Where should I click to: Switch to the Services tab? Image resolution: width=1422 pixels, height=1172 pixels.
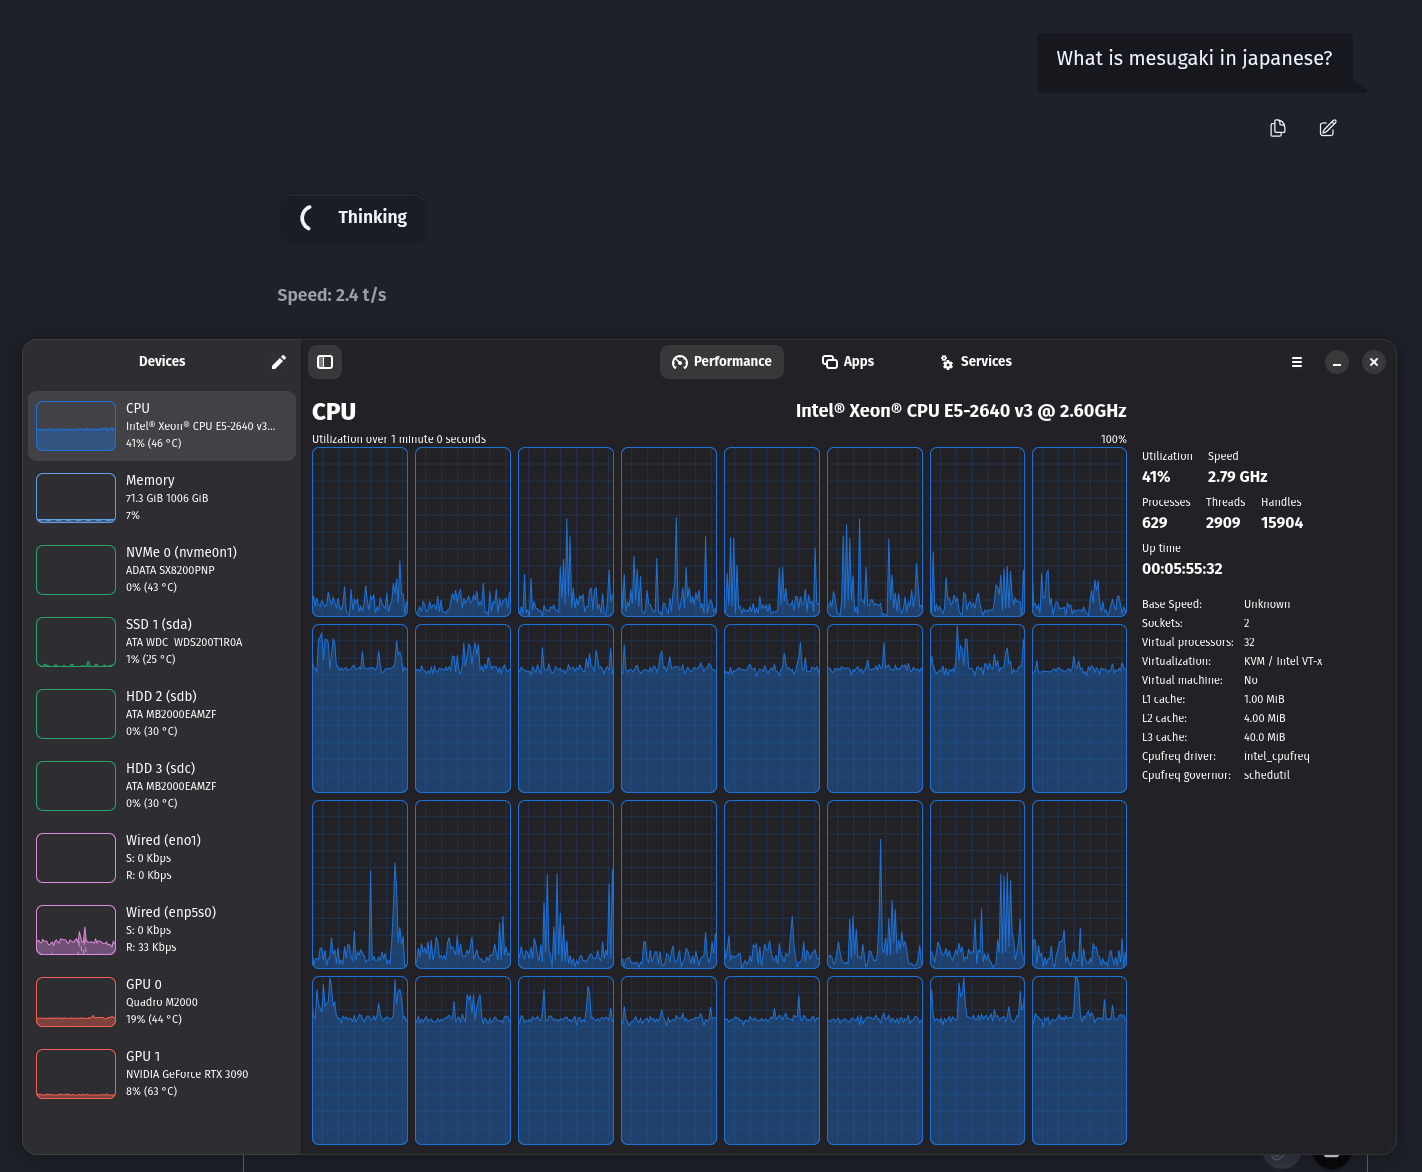click(976, 362)
